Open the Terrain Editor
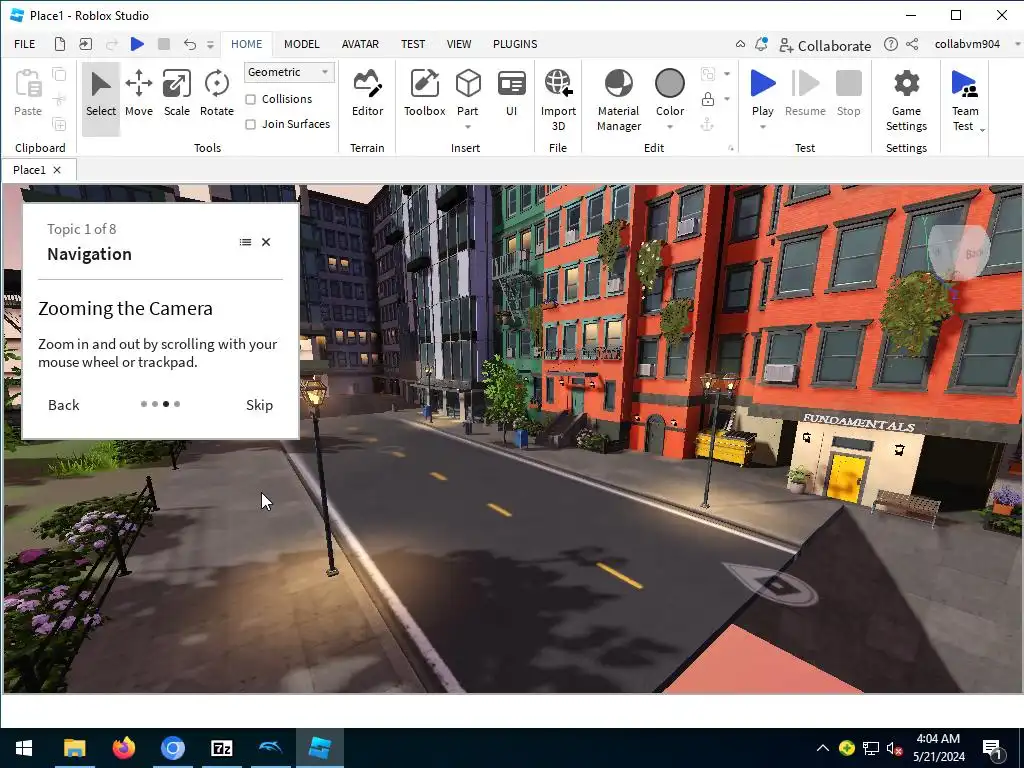This screenshot has height=768, width=1024. tap(367, 94)
